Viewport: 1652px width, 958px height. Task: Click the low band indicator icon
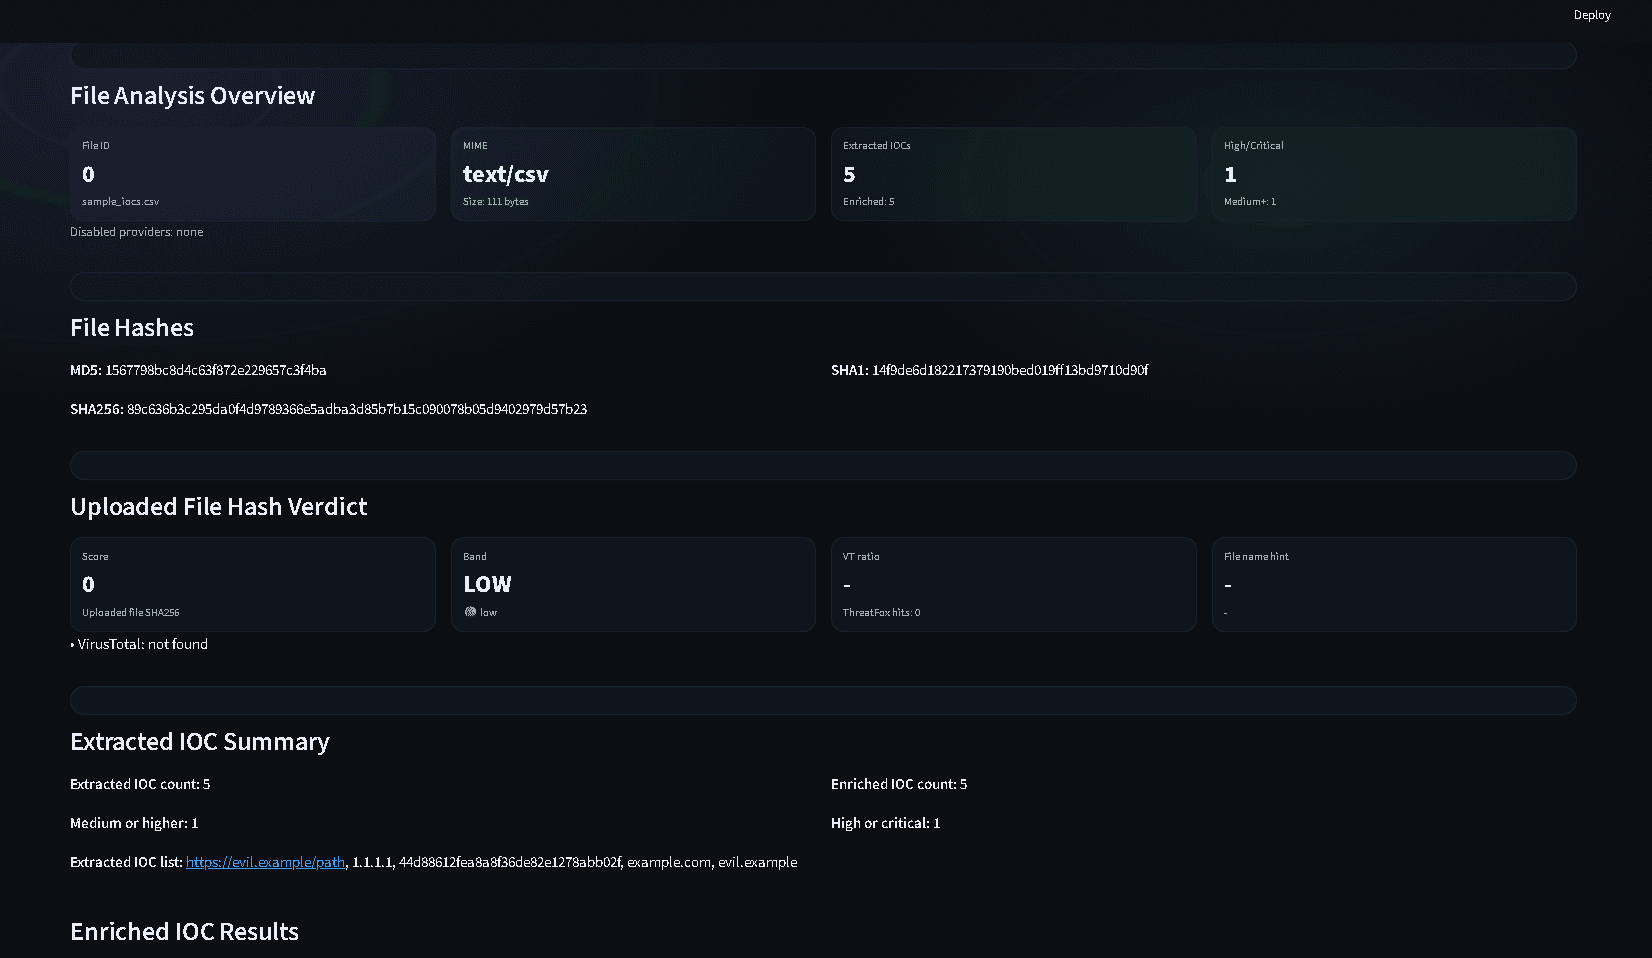click(x=470, y=612)
